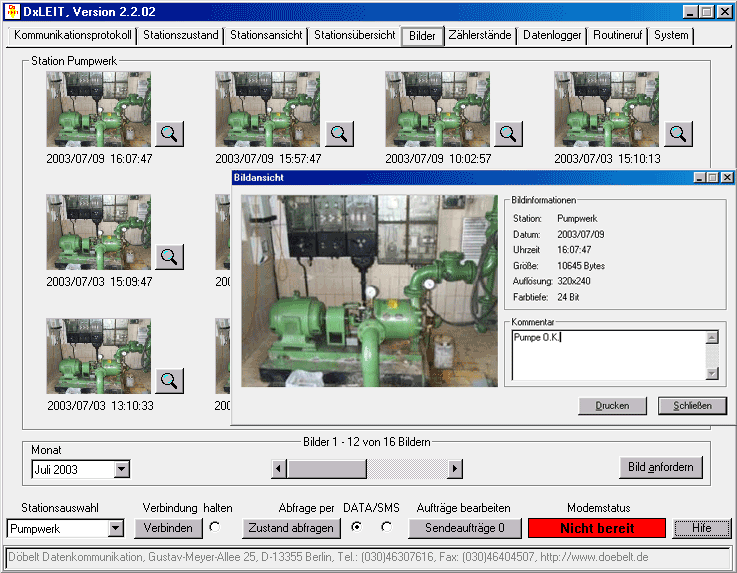Click image scrollbar left arrow
Screen dimensions: 737x573
tap(279, 469)
